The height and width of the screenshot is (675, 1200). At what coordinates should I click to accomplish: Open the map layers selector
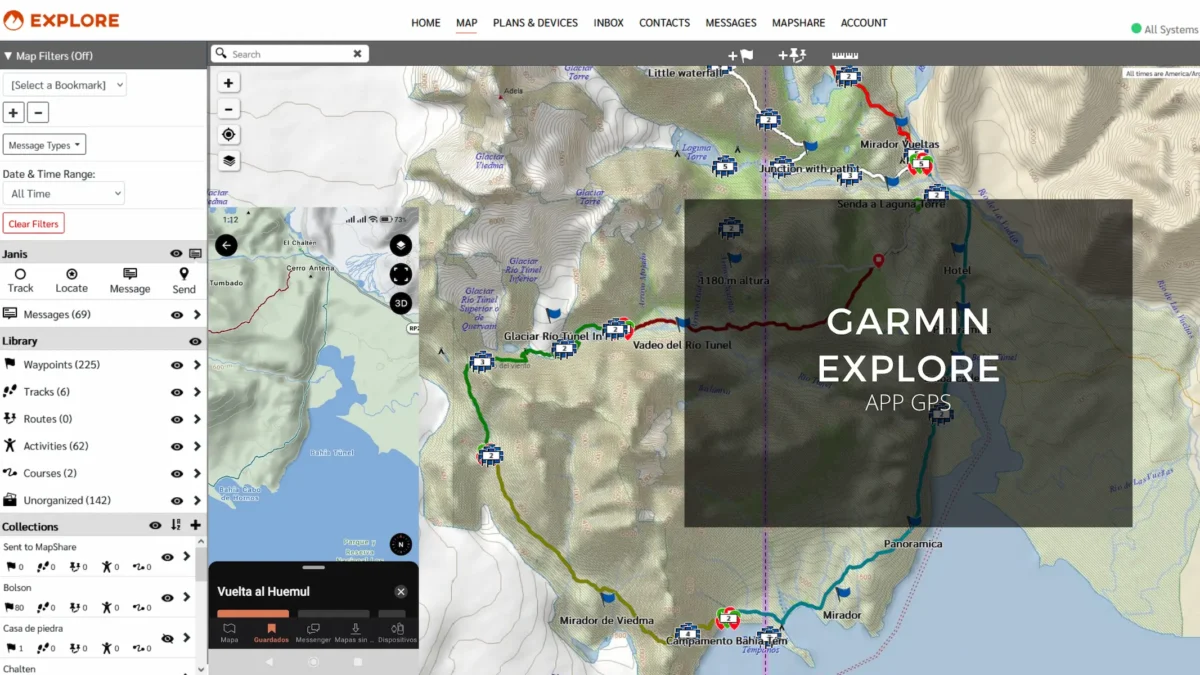(229, 161)
